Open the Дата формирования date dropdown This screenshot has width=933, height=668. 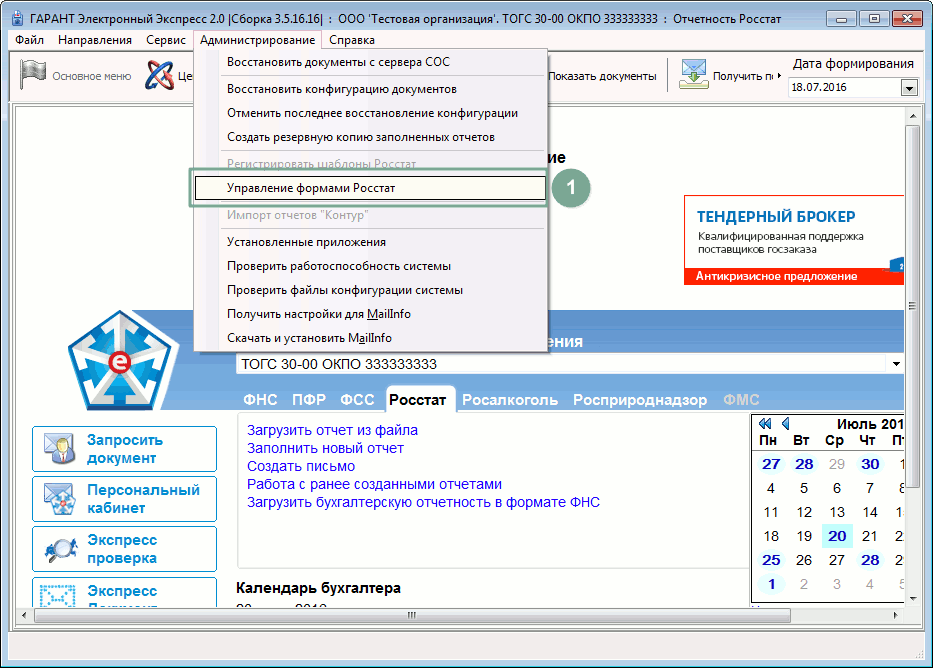pos(909,88)
